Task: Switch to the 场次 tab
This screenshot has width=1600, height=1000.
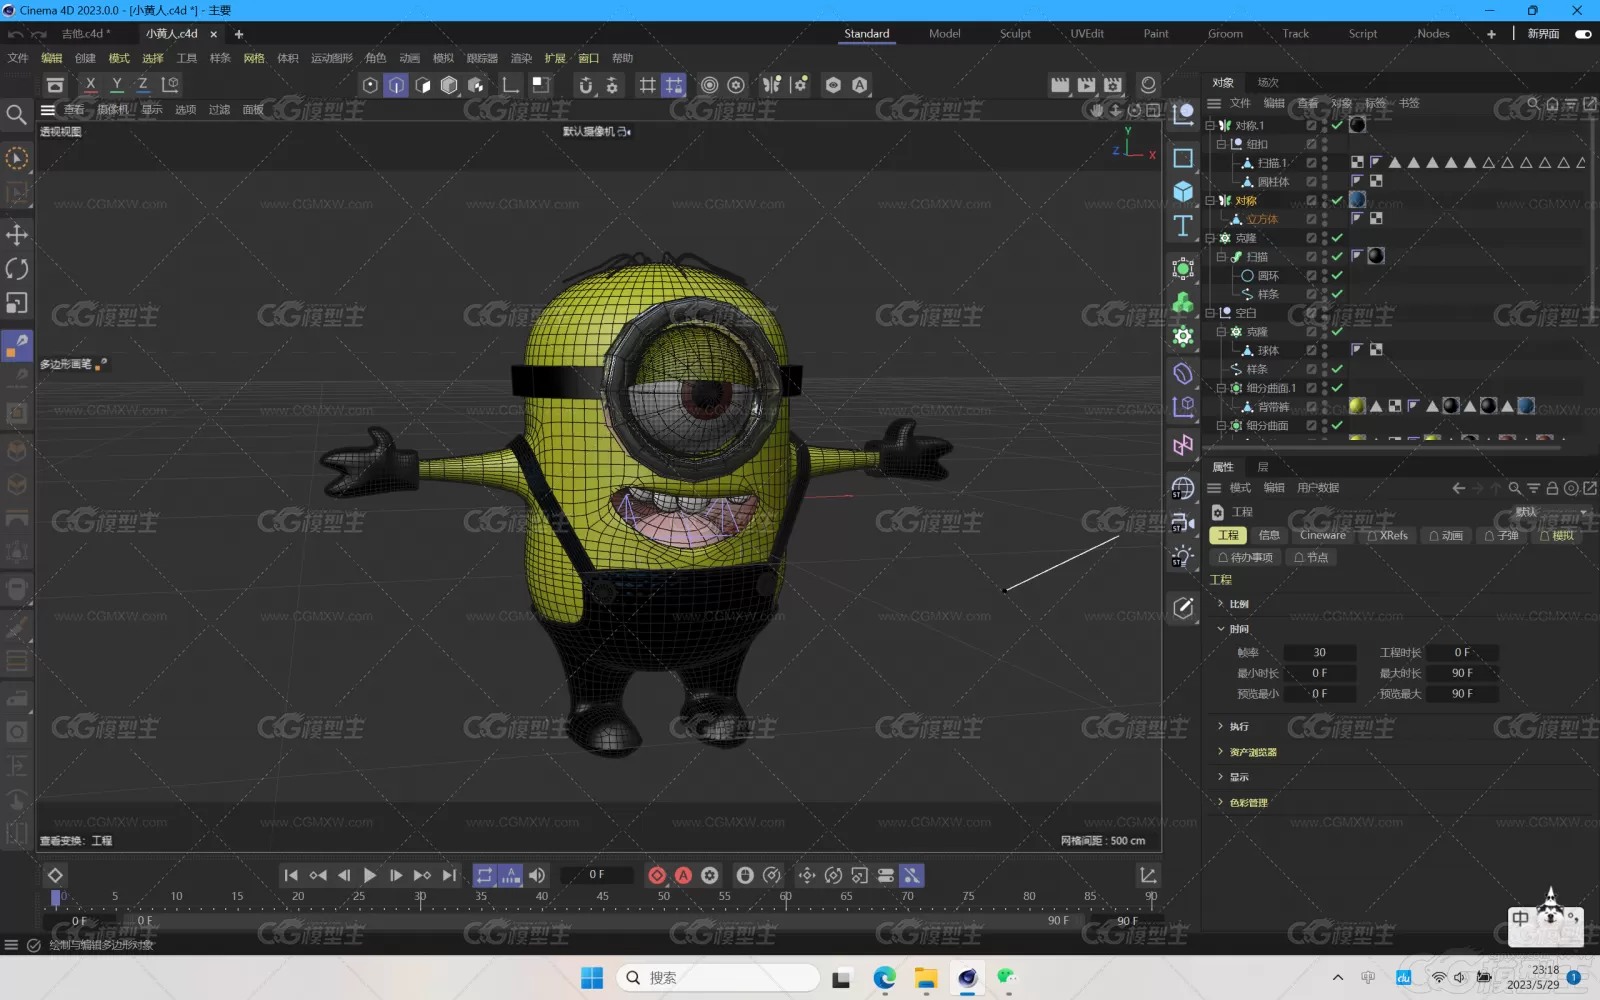Action: click(1268, 83)
